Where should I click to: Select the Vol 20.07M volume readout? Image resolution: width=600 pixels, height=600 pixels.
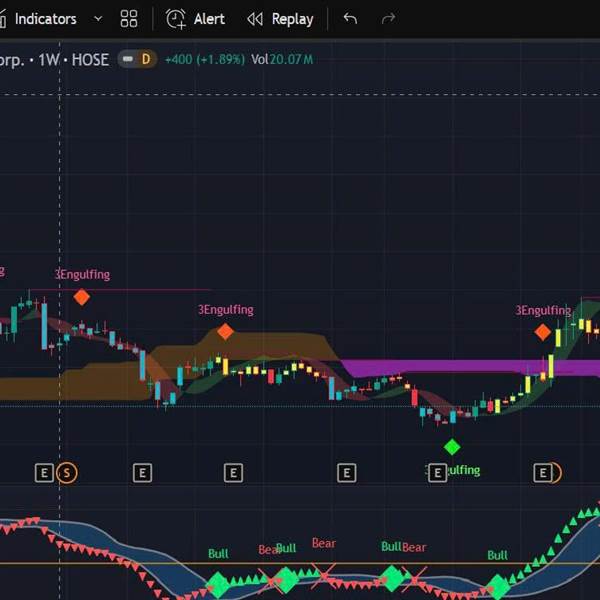282,59
